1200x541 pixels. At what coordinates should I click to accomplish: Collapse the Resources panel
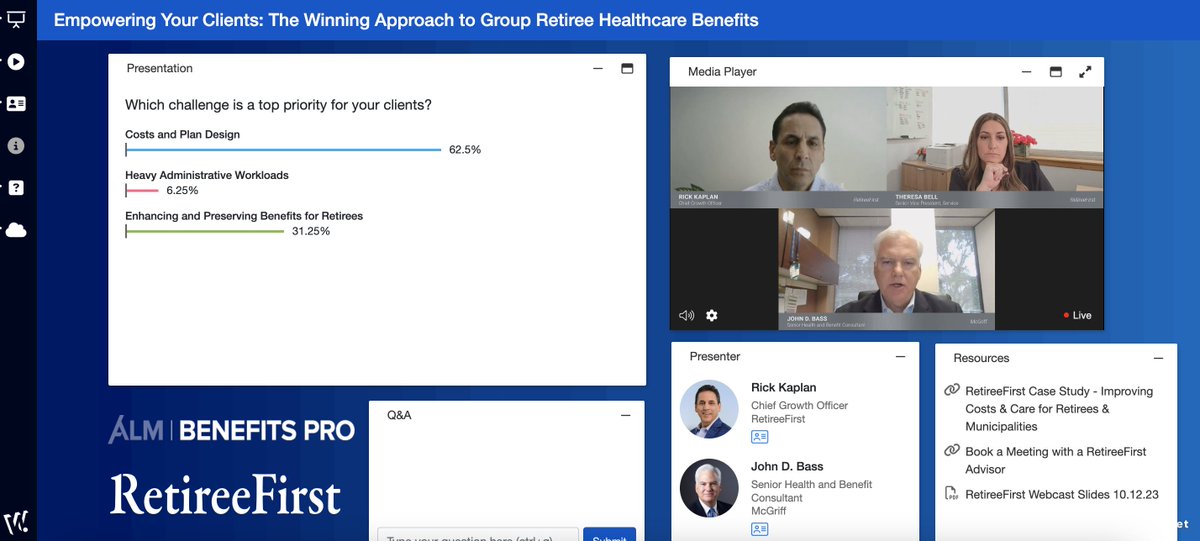1158,358
